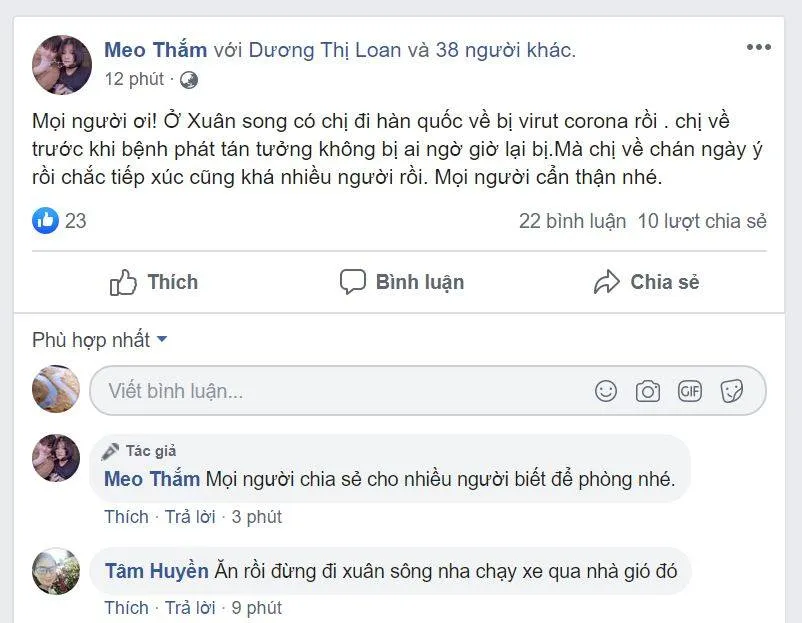This screenshot has width=802, height=623.
Task: View the 22 bình luận comments
Action: click(572, 221)
